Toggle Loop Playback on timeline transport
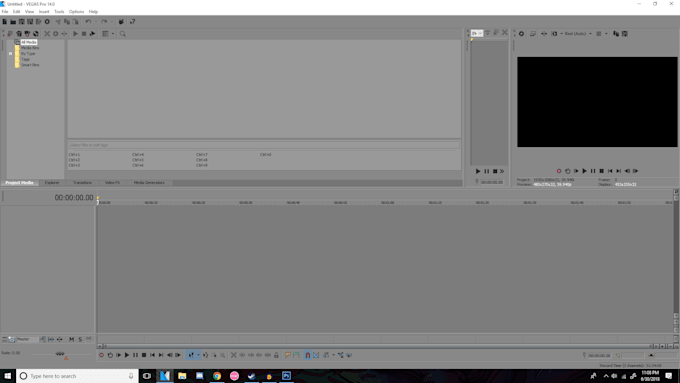 [110, 355]
